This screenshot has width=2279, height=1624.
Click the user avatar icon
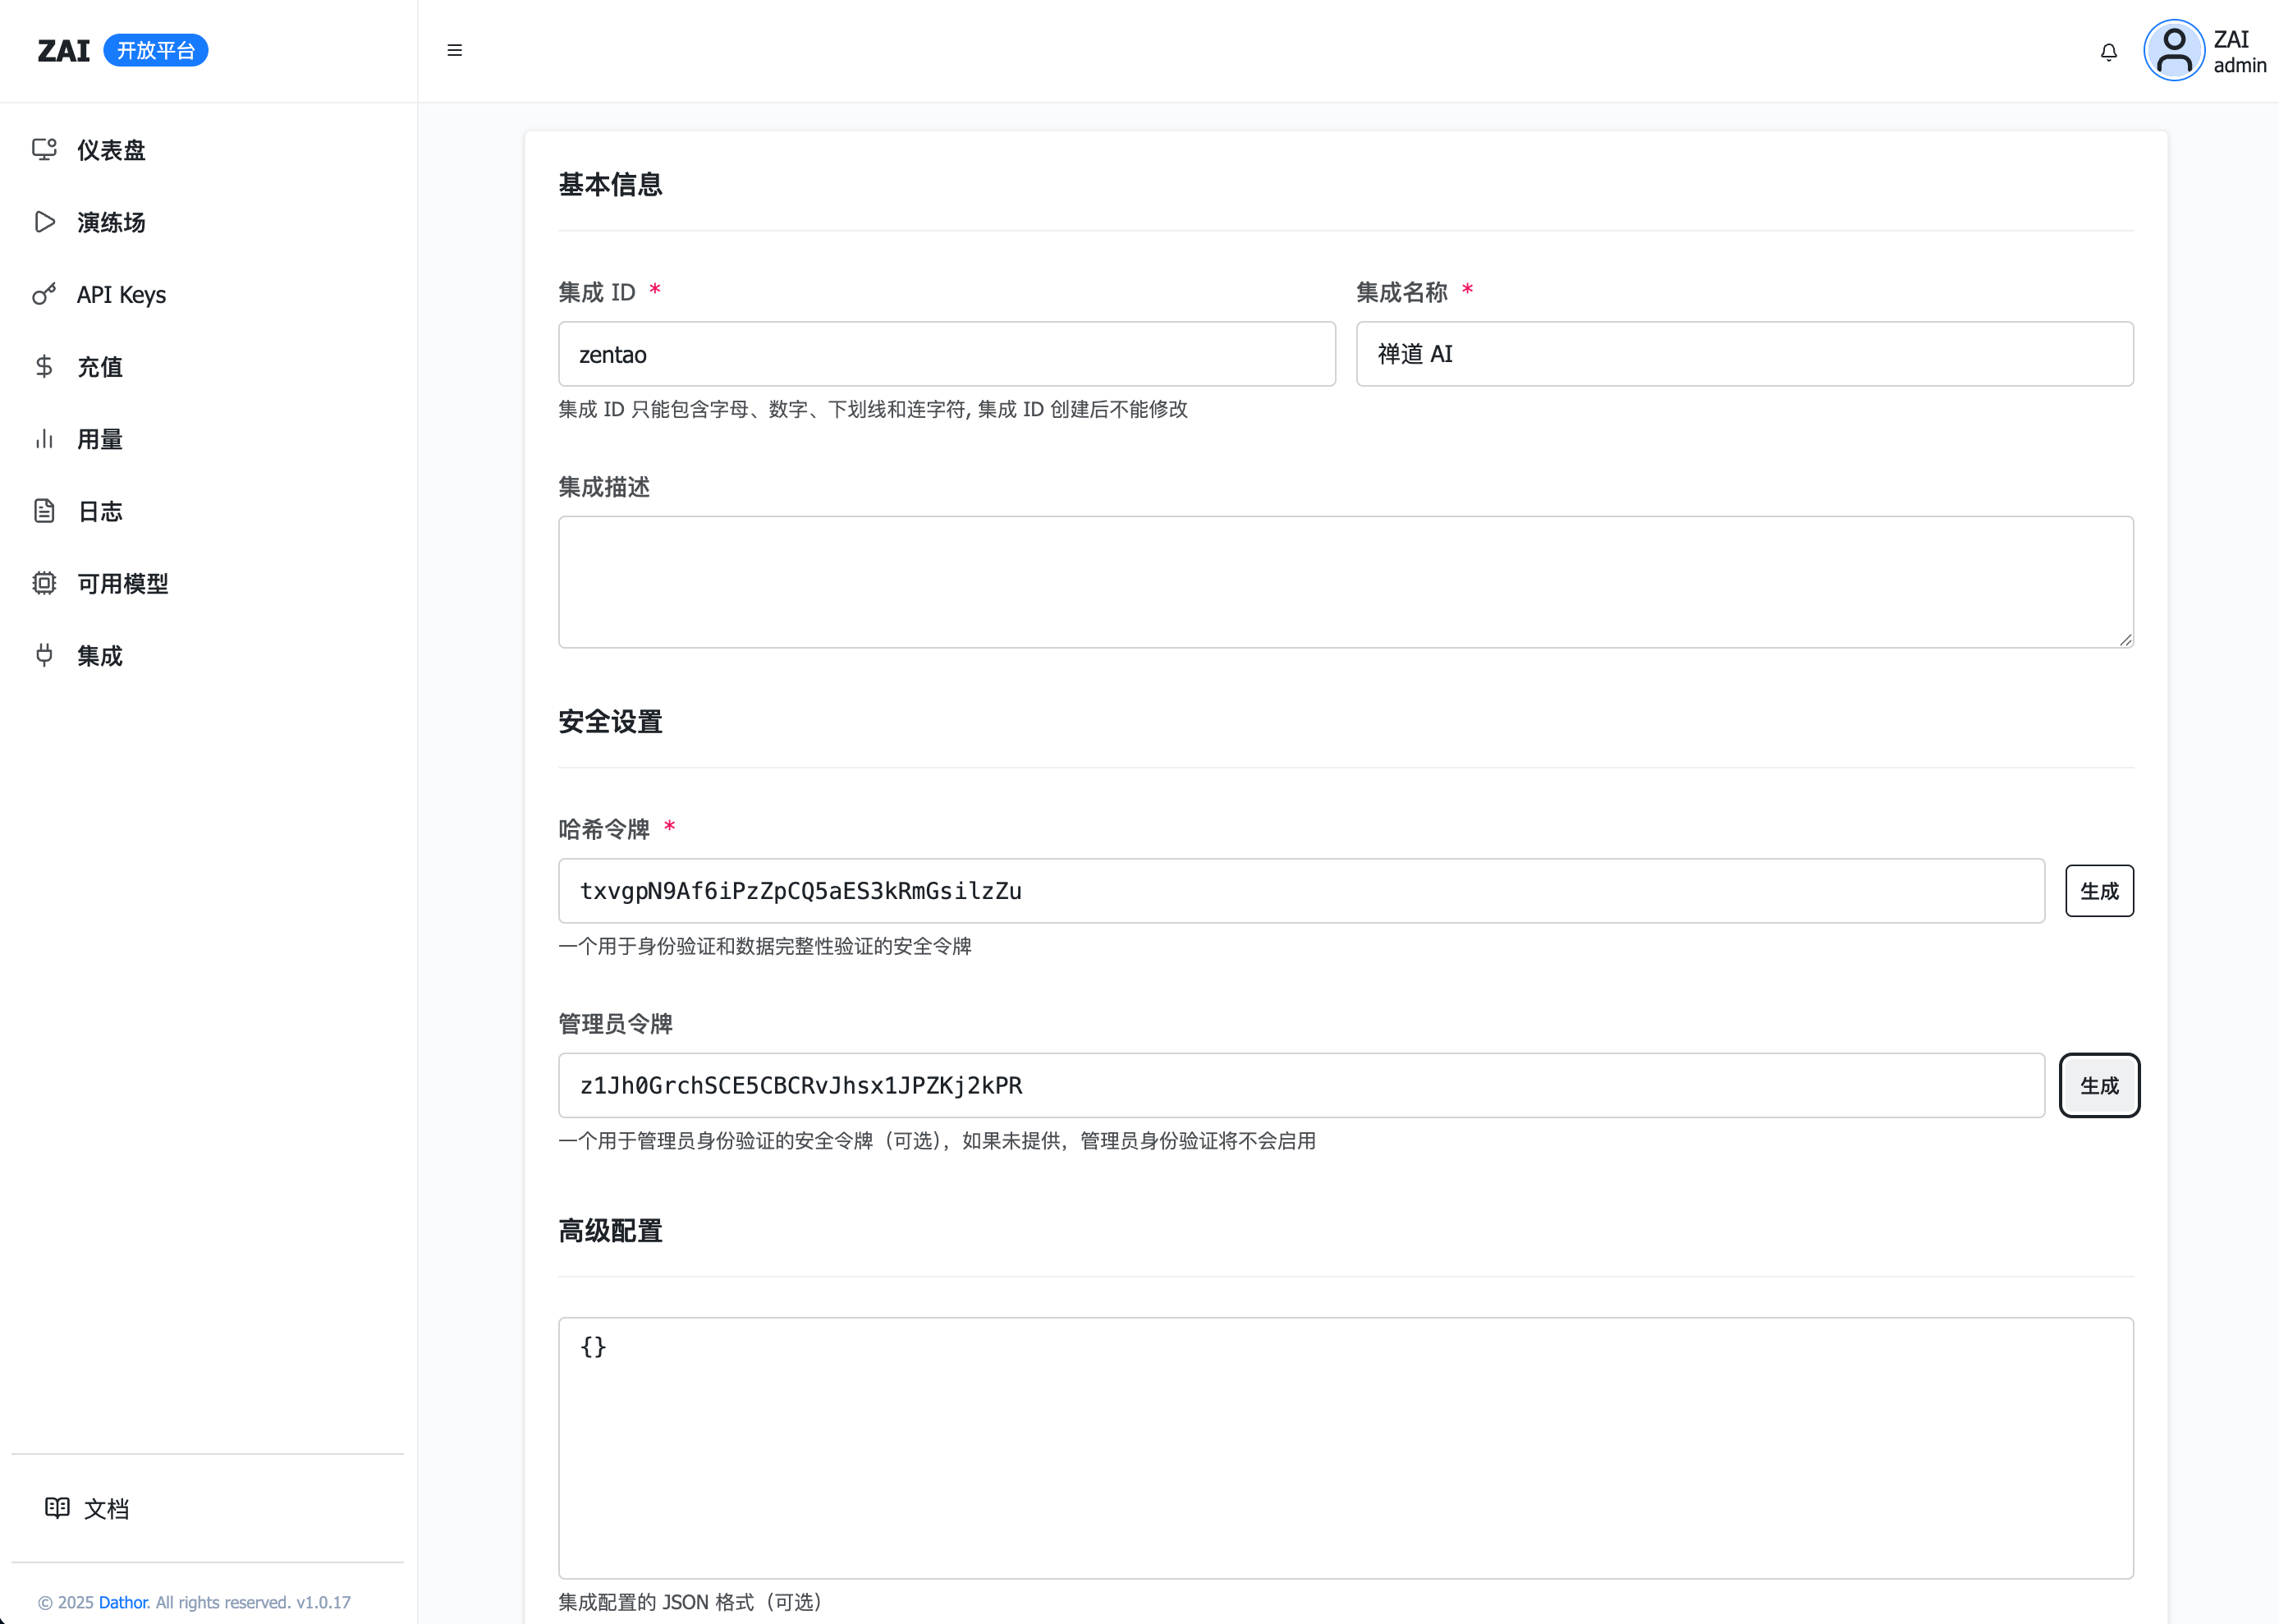point(2173,51)
